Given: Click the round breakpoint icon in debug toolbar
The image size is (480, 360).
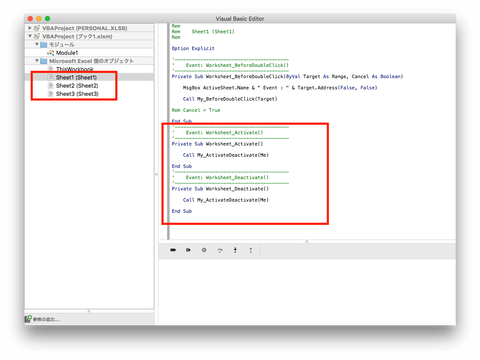Looking at the screenshot, I should (x=204, y=250).
